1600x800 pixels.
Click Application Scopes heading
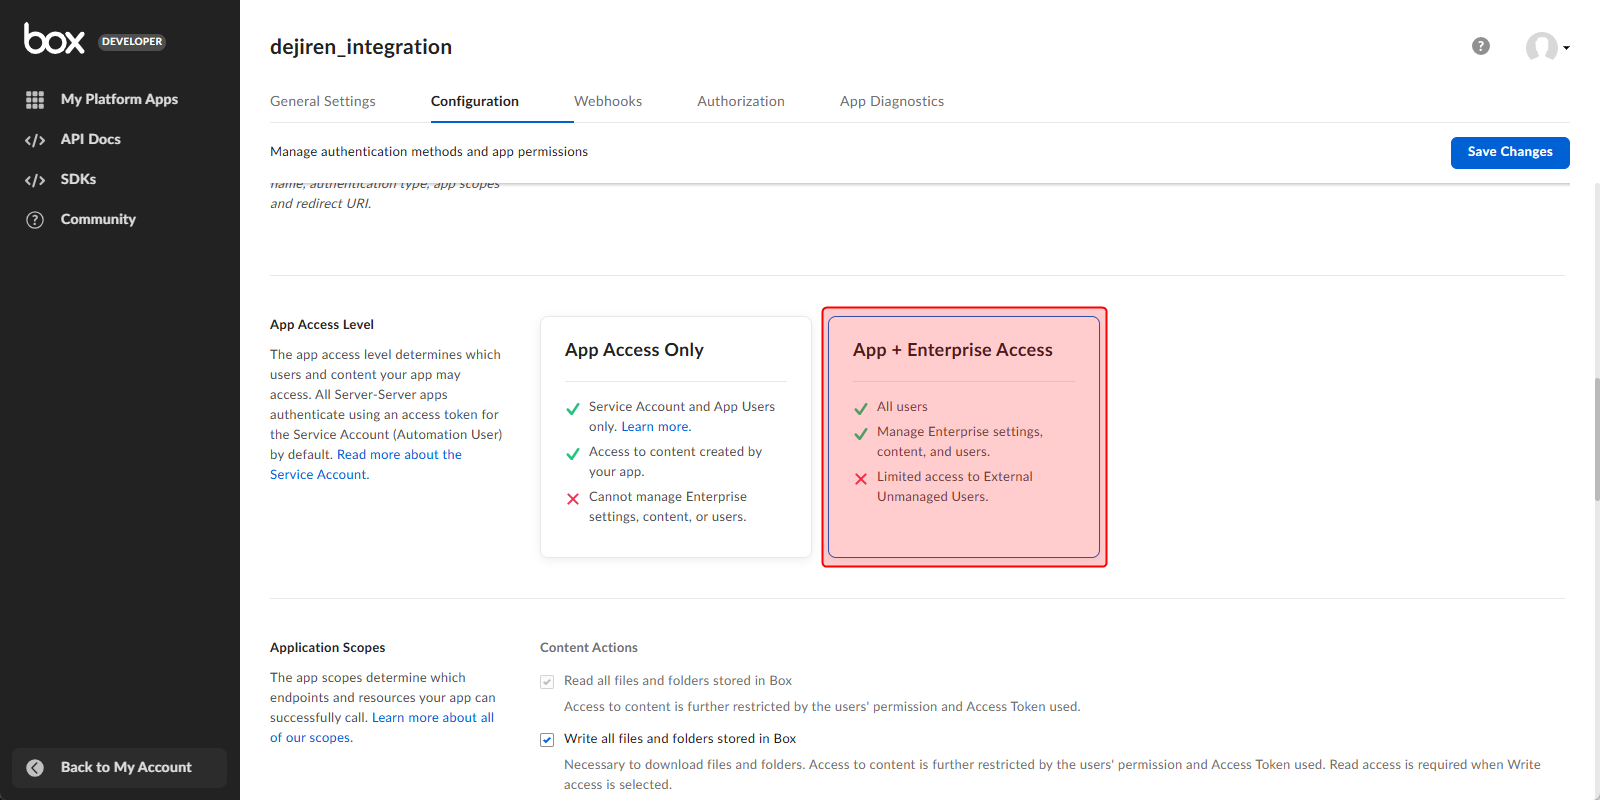tap(328, 648)
